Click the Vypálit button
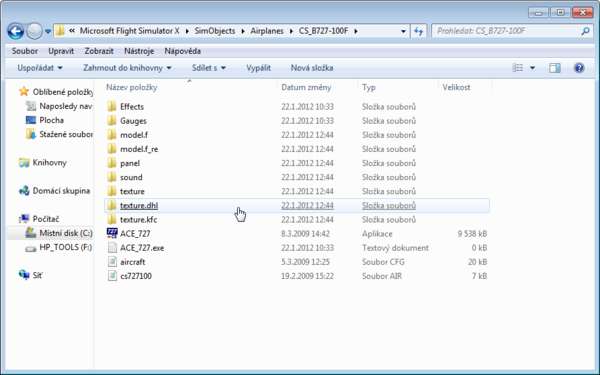Viewport: 600px width, 375px height. (x=258, y=68)
